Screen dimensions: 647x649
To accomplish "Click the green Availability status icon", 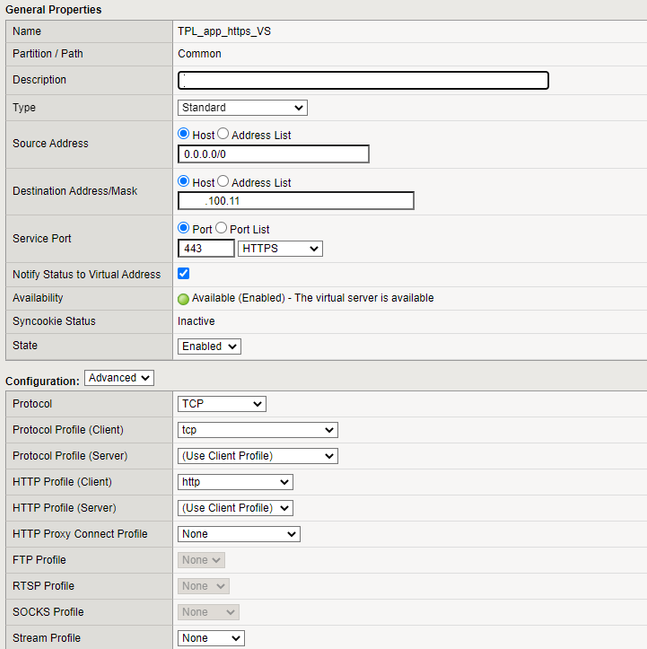I will [184, 298].
